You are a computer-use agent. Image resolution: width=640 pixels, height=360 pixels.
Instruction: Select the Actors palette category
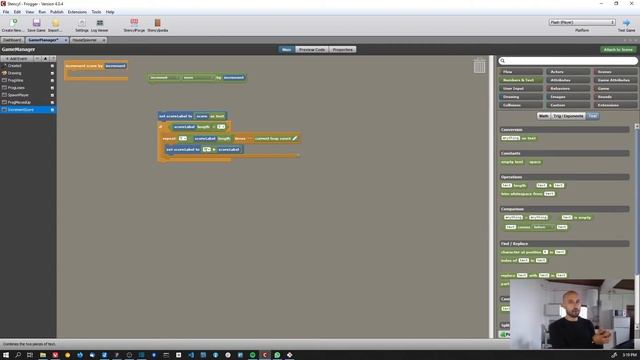568,72
